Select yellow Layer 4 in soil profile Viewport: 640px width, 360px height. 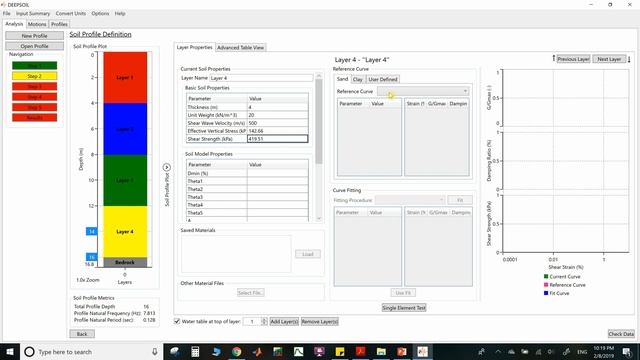pos(125,231)
